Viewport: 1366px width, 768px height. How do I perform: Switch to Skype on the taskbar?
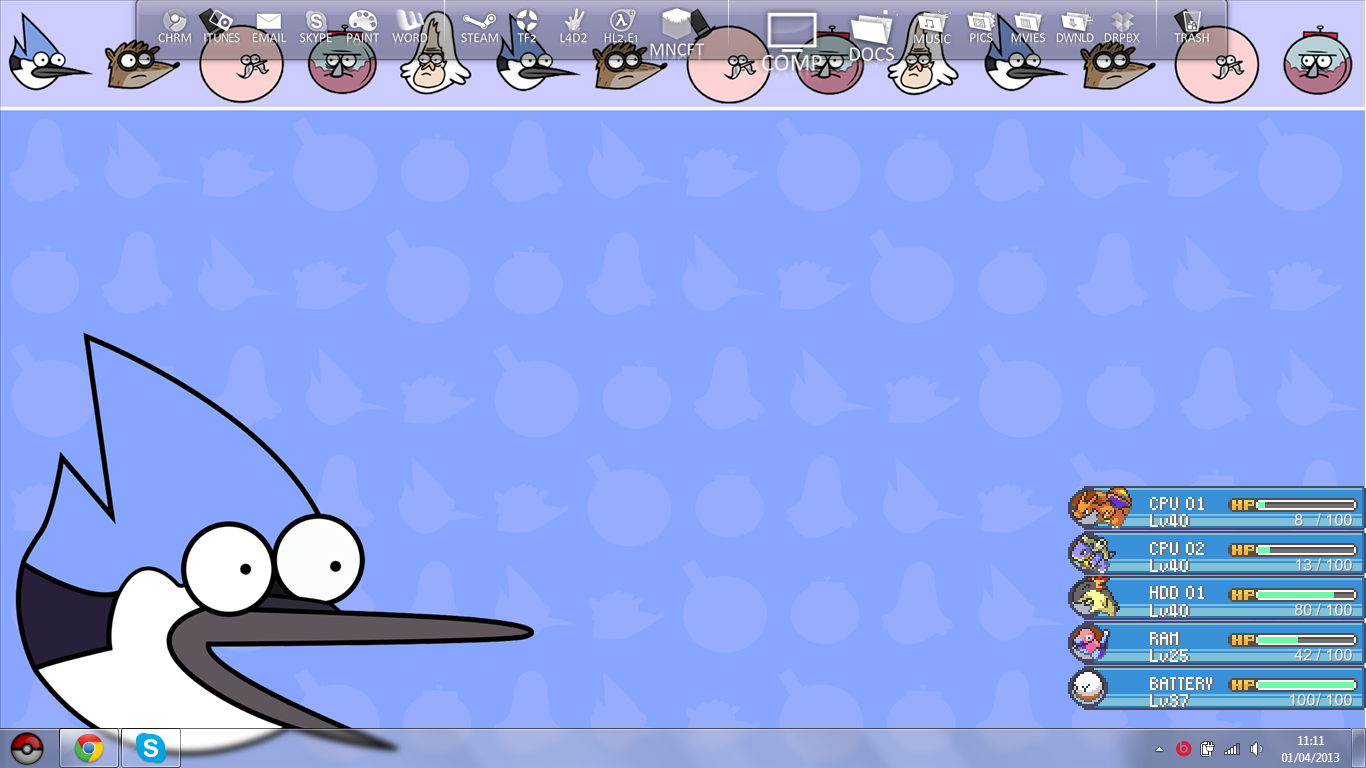point(151,748)
